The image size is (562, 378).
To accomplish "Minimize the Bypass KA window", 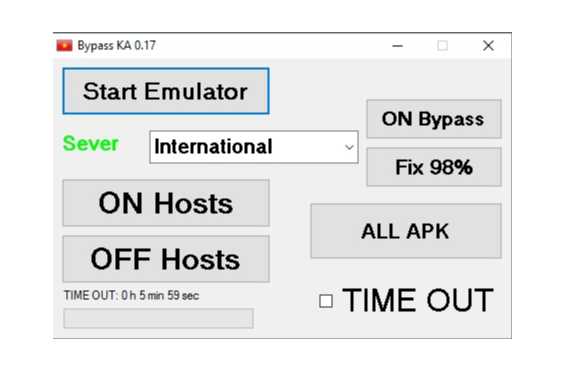I will click(397, 46).
